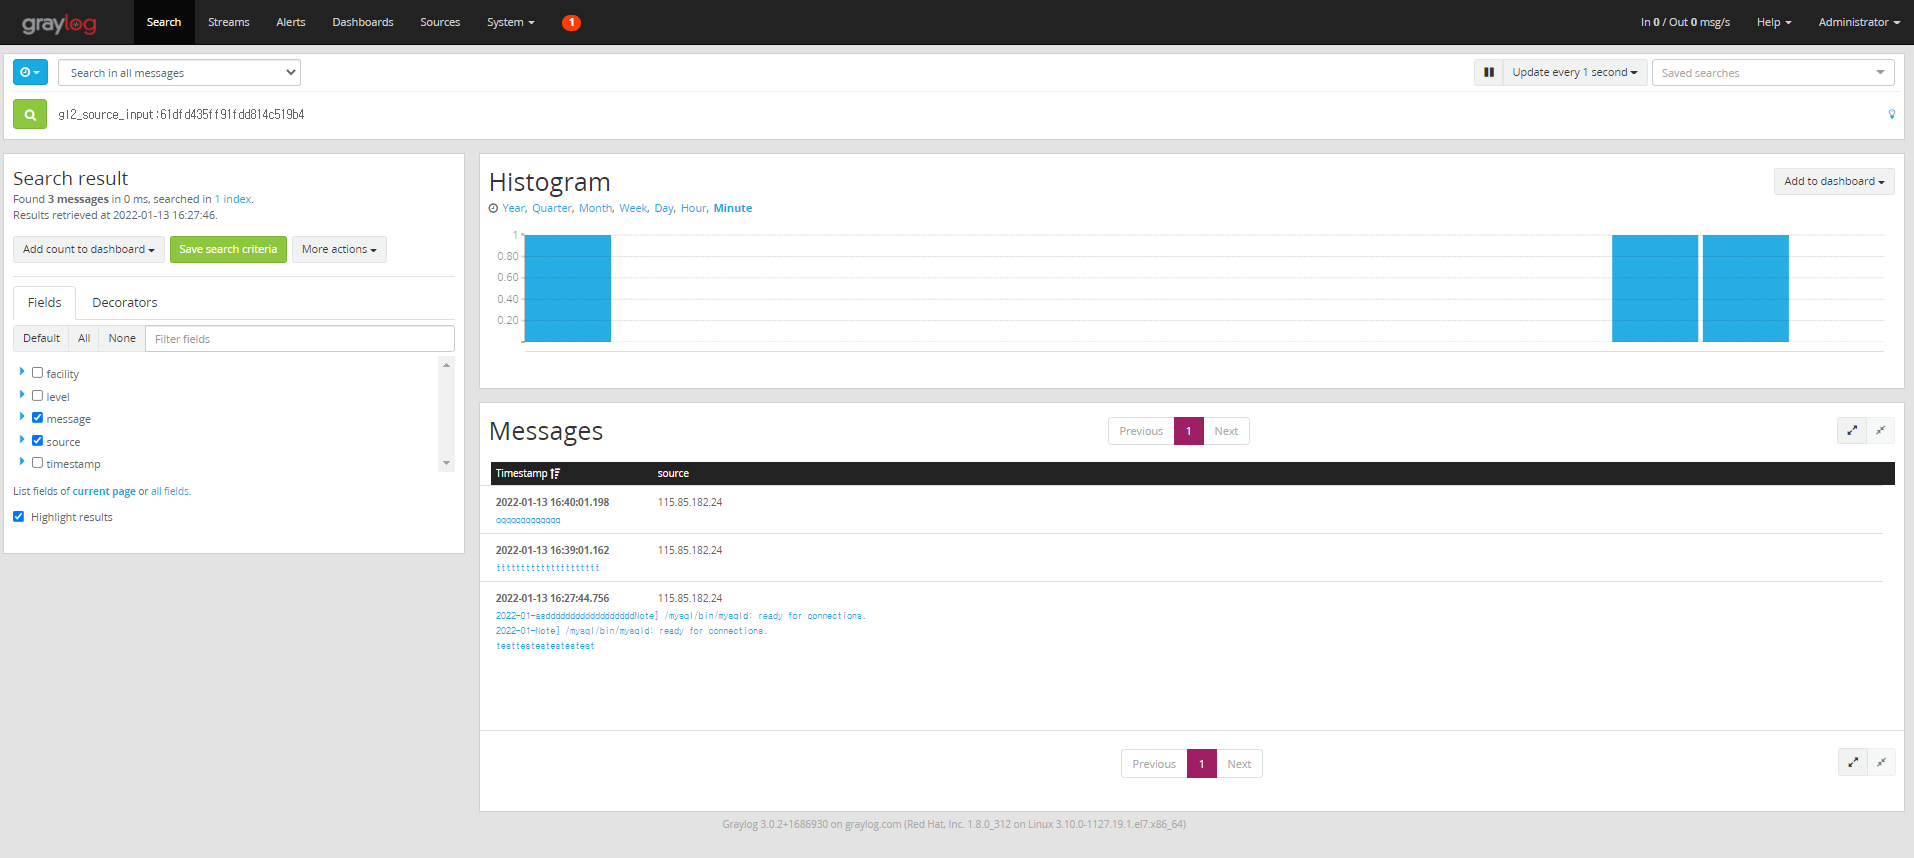
Task: Open the Saved searches dropdown
Action: pos(1773,72)
